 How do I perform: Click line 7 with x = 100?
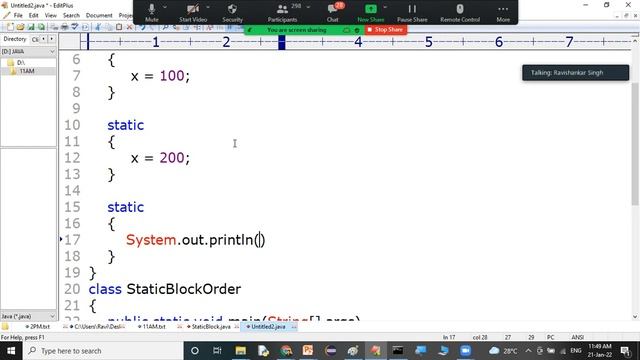click(160, 76)
